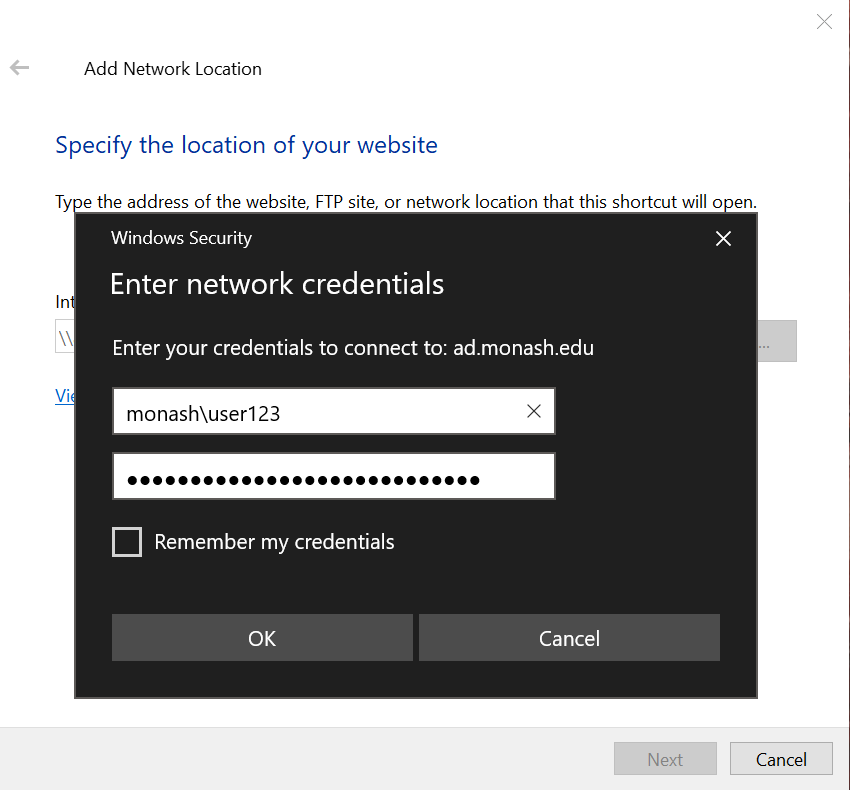Screen dimensions: 850x790
Task: Click the Windows Security title bar
Action: click(400, 238)
